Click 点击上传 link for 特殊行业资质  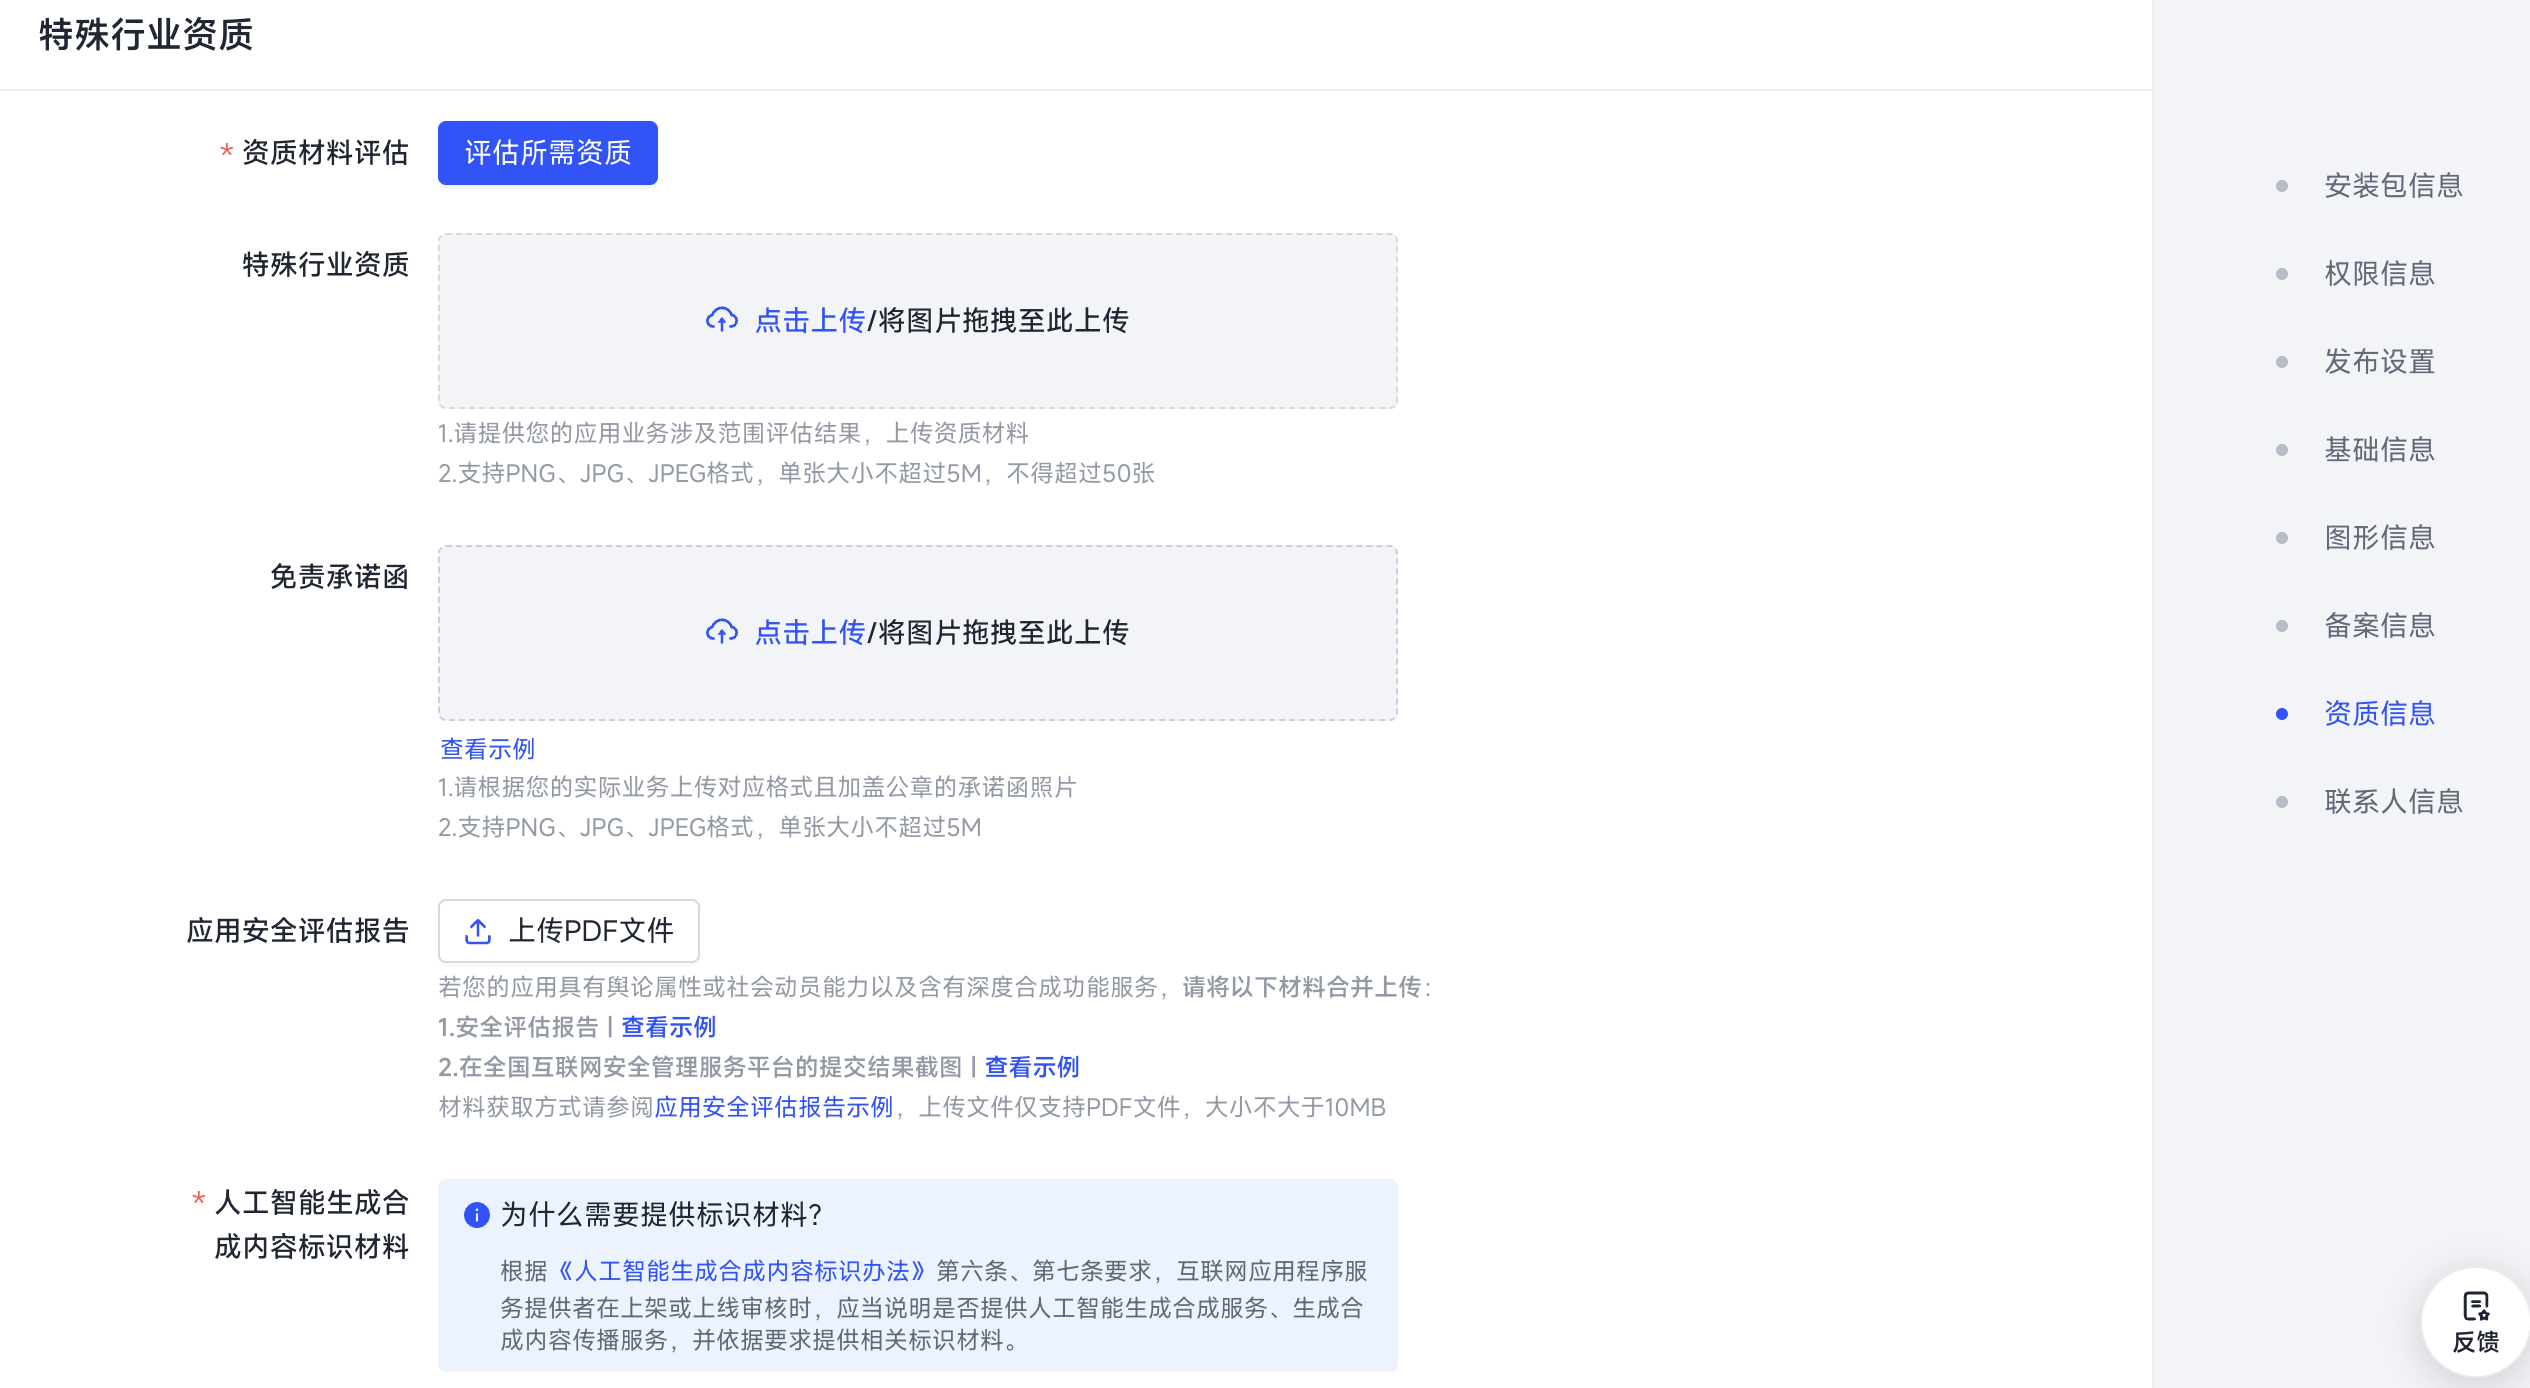[x=809, y=320]
